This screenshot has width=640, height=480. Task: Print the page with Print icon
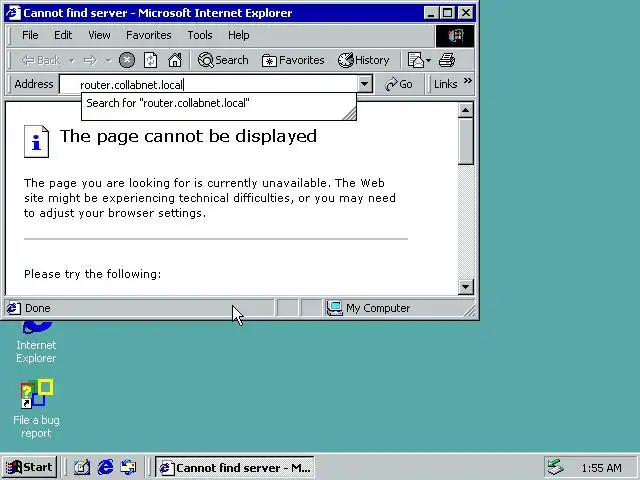click(x=447, y=60)
